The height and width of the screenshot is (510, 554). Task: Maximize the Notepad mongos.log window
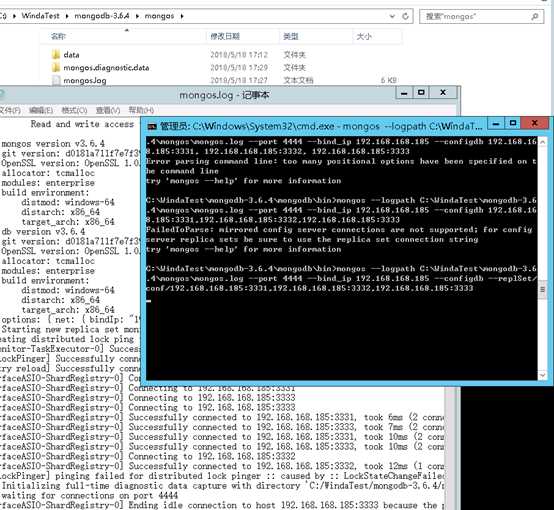pyautogui.click(x=421, y=93)
